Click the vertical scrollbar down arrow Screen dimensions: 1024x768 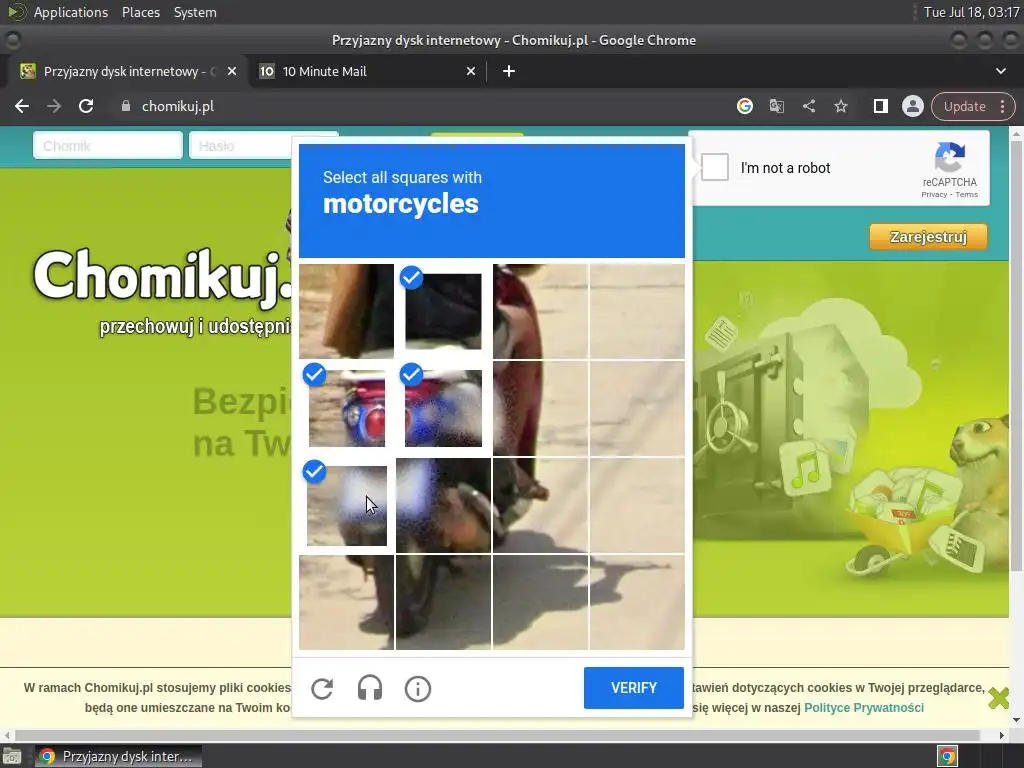point(1016,720)
